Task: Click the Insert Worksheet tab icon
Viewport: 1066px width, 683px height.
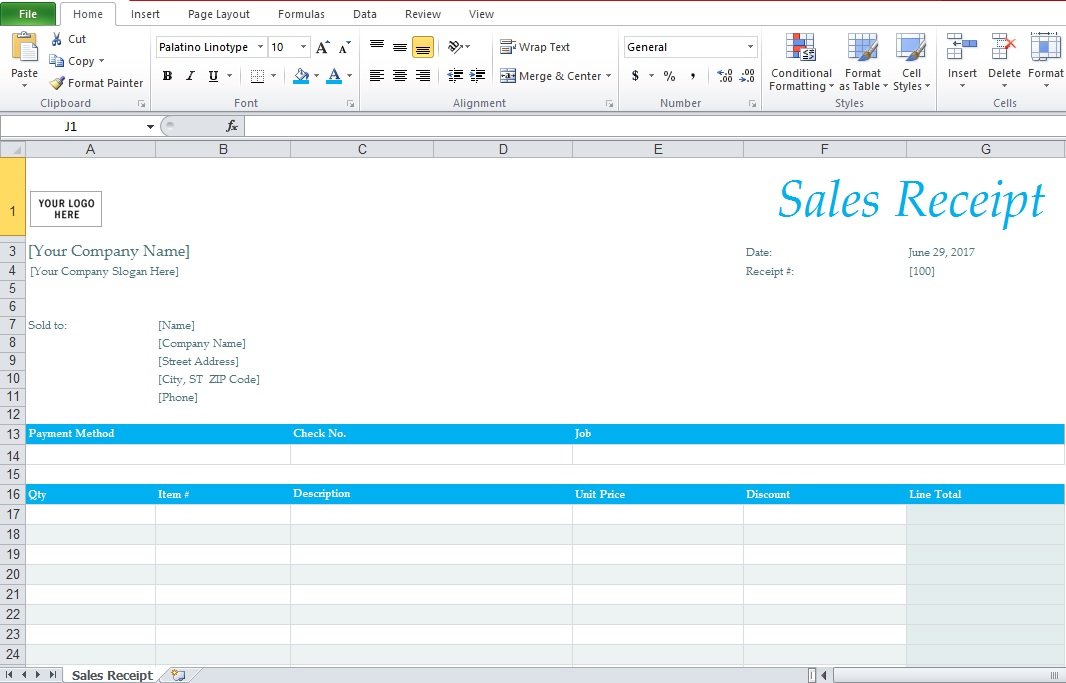Action: 178,675
